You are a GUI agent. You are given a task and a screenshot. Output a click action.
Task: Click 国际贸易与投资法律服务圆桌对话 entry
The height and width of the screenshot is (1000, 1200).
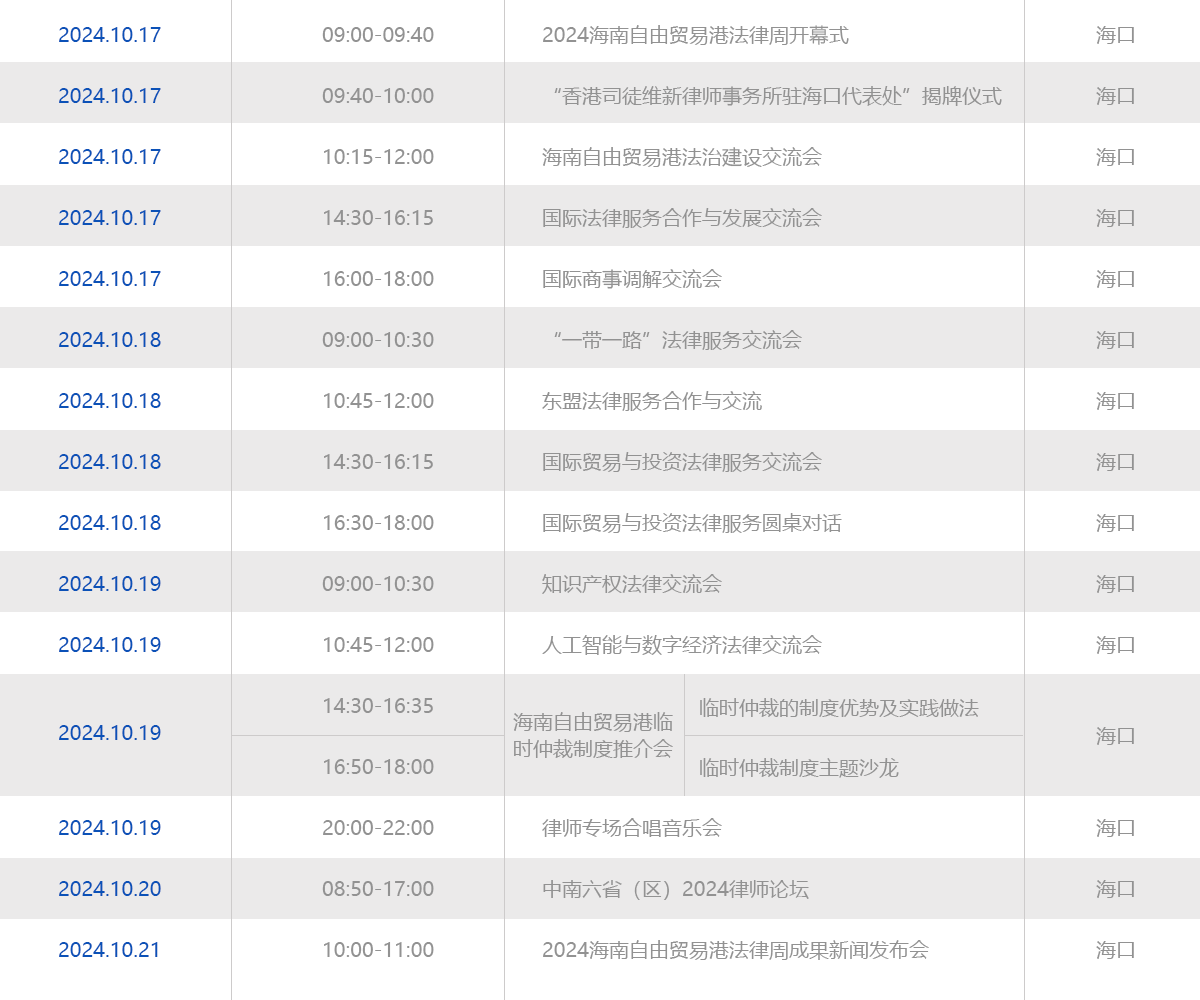tap(691, 523)
